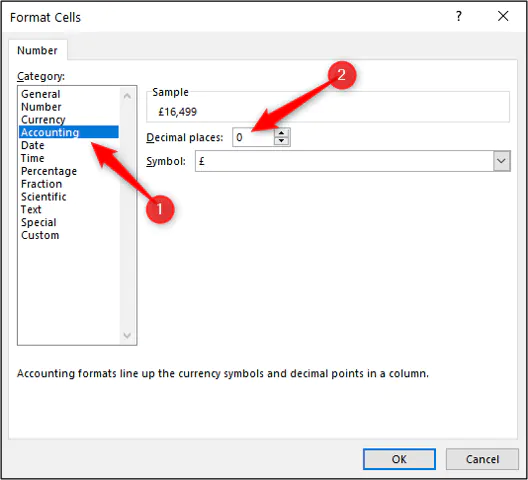
Task: Increase decimal places with up arrow
Action: pyautogui.click(x=281, y=133)
